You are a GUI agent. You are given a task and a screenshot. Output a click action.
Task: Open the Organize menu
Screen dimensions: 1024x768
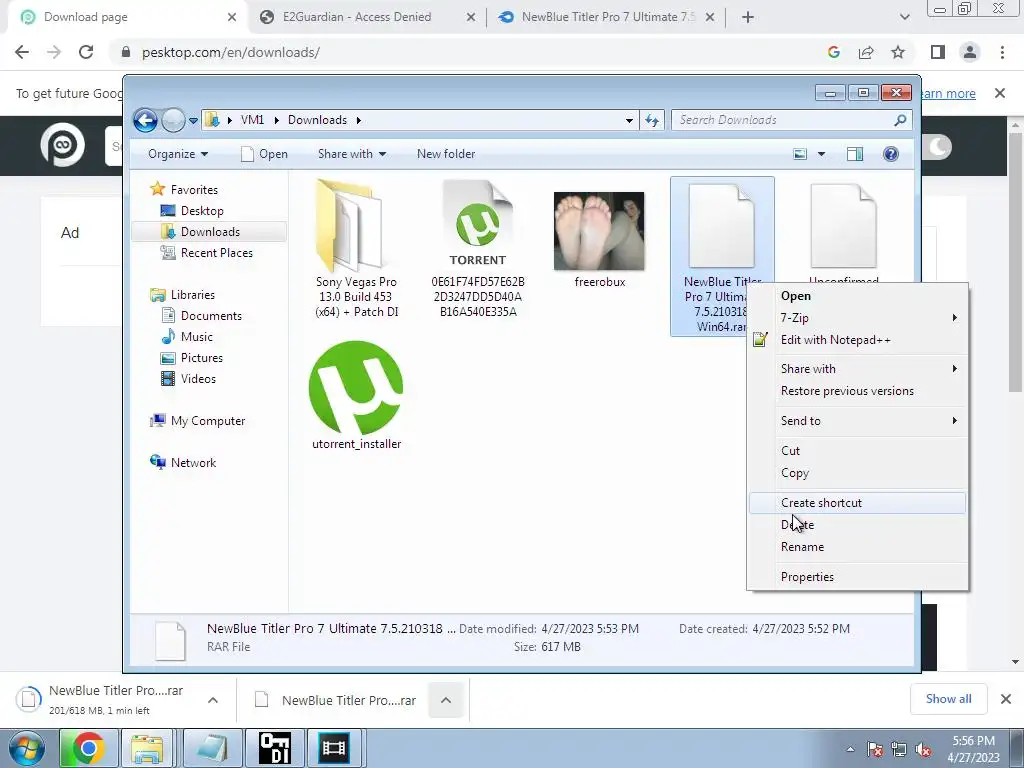click(x=178, y=154)
